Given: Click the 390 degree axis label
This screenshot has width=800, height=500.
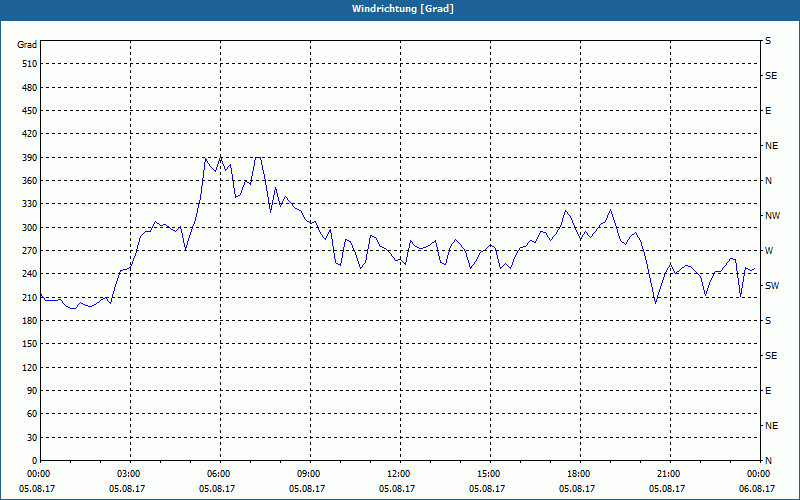Looking at the screenshot, I should (30, 158).
